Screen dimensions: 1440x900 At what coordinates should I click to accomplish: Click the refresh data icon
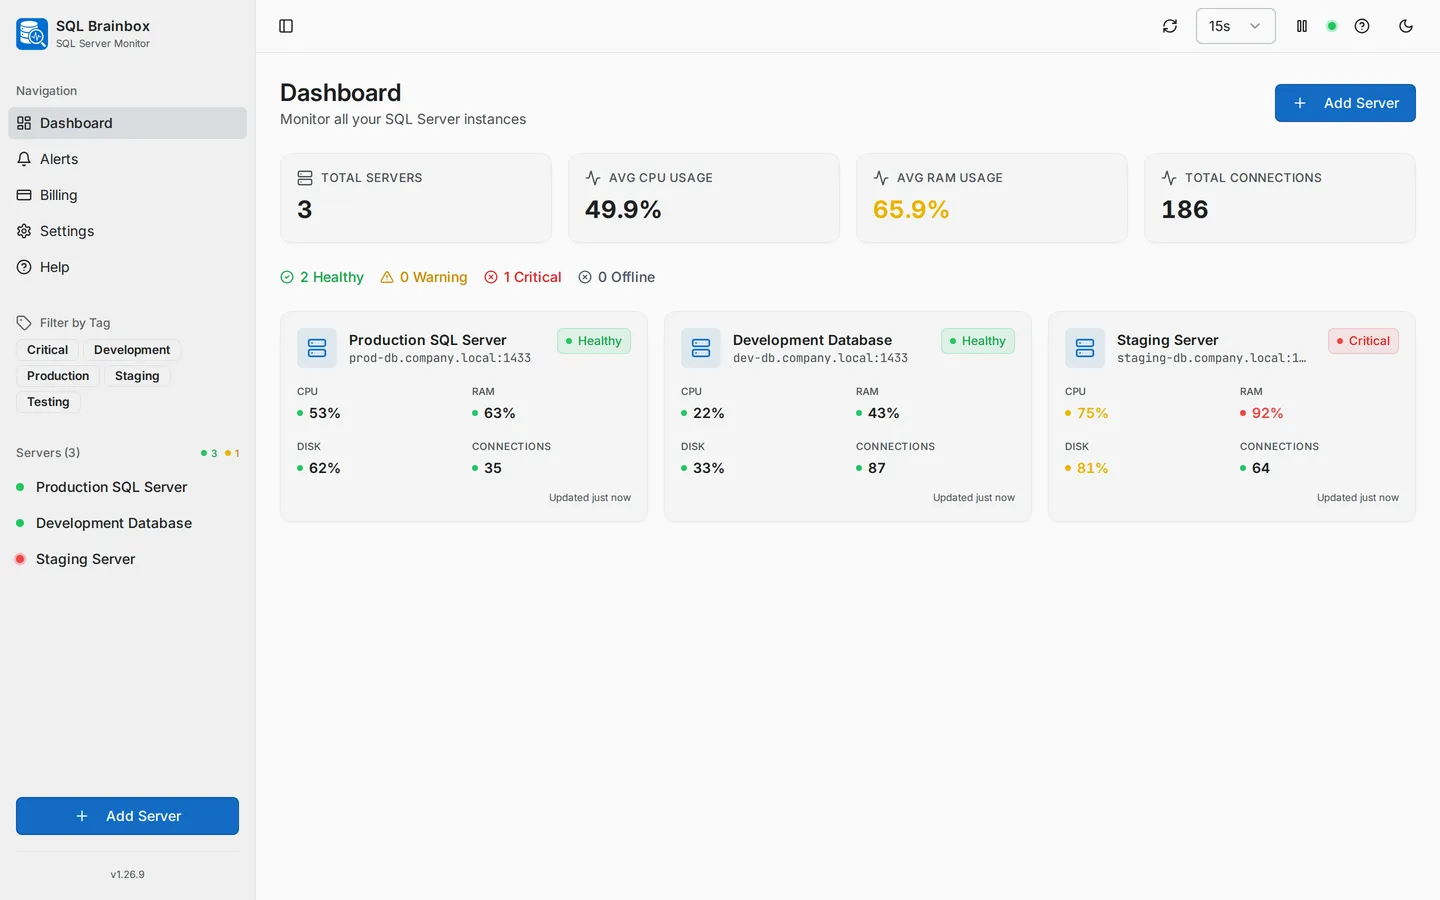1170,26
